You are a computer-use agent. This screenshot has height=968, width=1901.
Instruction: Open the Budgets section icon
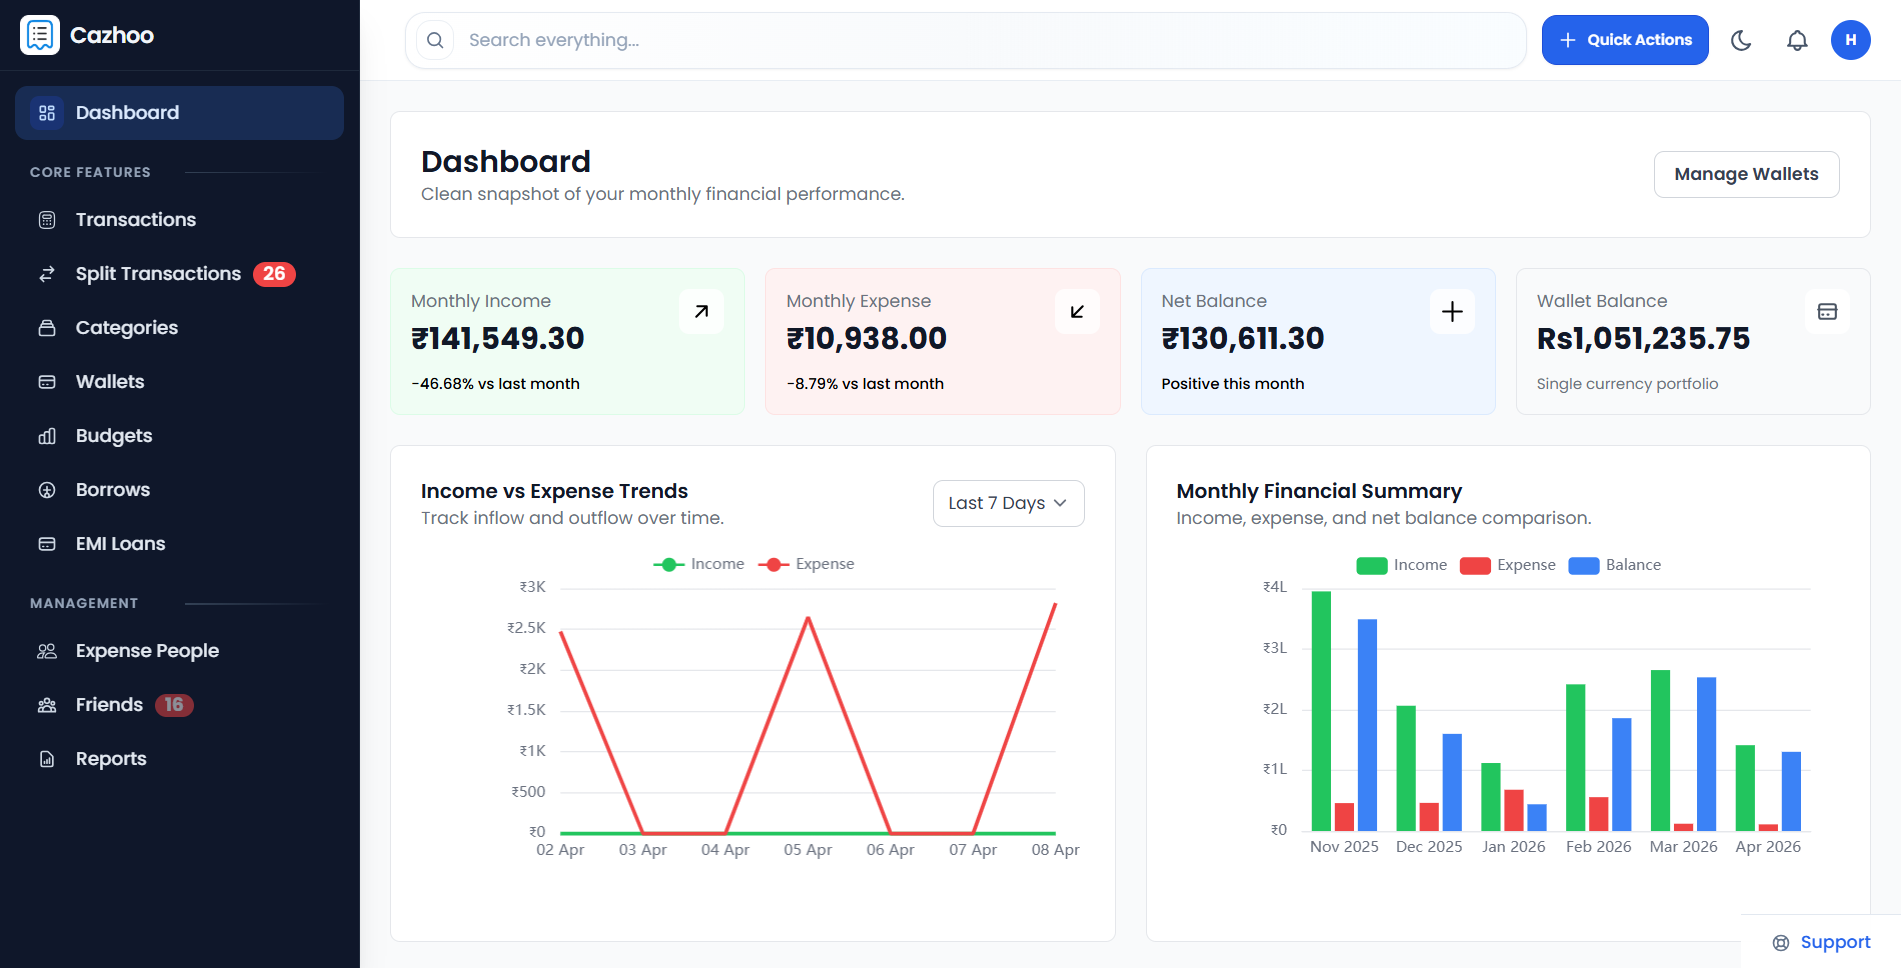coord(48,435)
